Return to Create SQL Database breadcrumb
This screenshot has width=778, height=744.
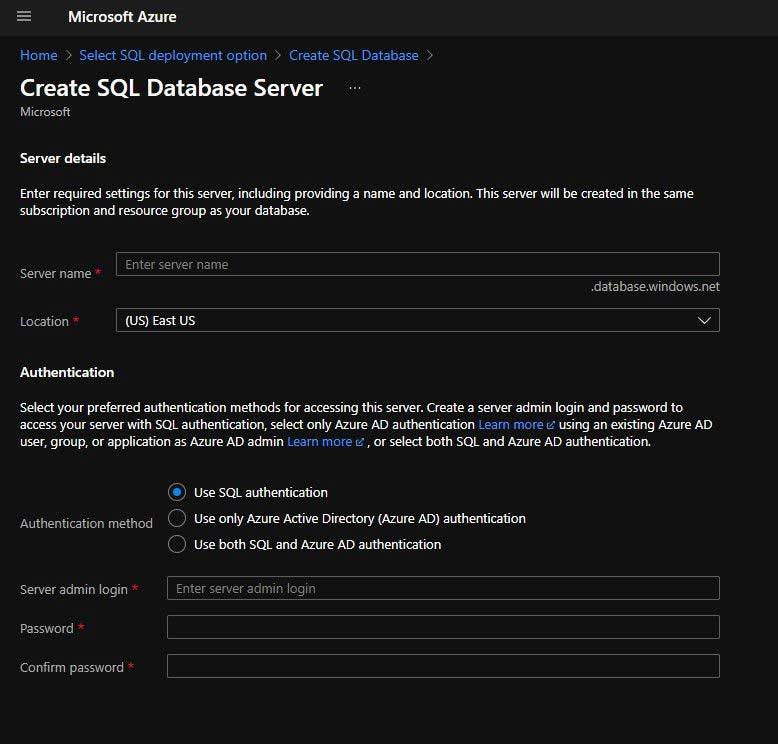[x=354, y=55]
